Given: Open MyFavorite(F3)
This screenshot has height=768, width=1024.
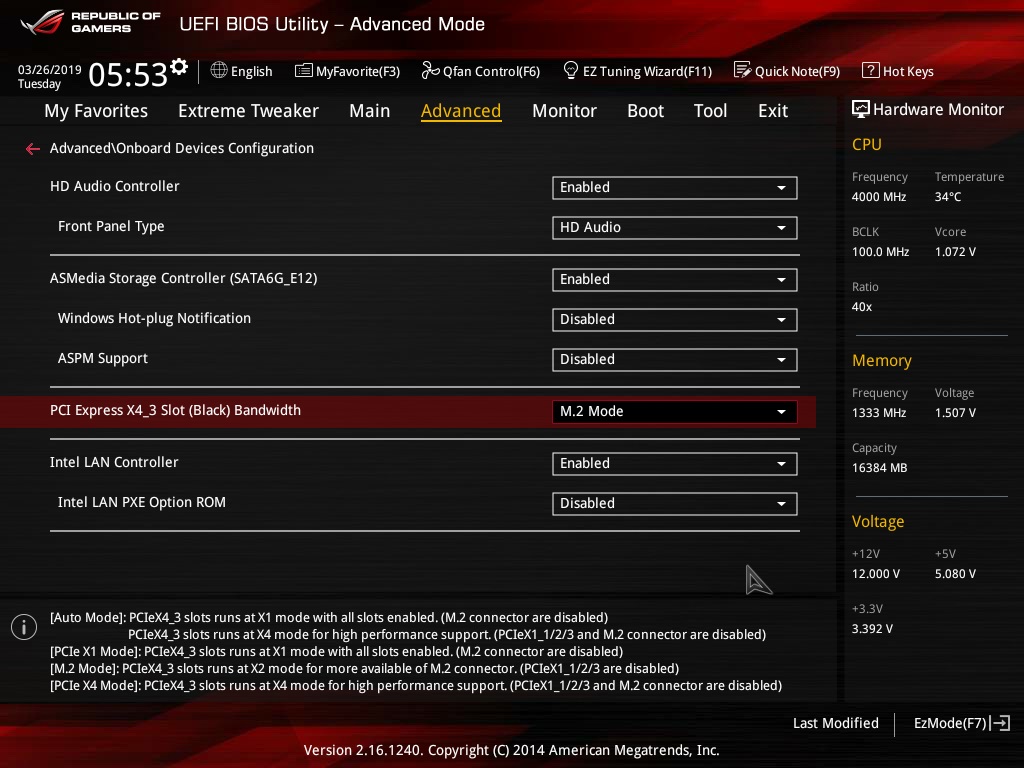Looking at the screenshot, I should [347, 71].
